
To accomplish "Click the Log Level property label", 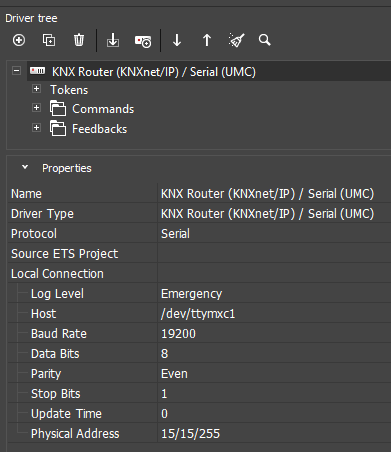I will click(x=57, y=294).
